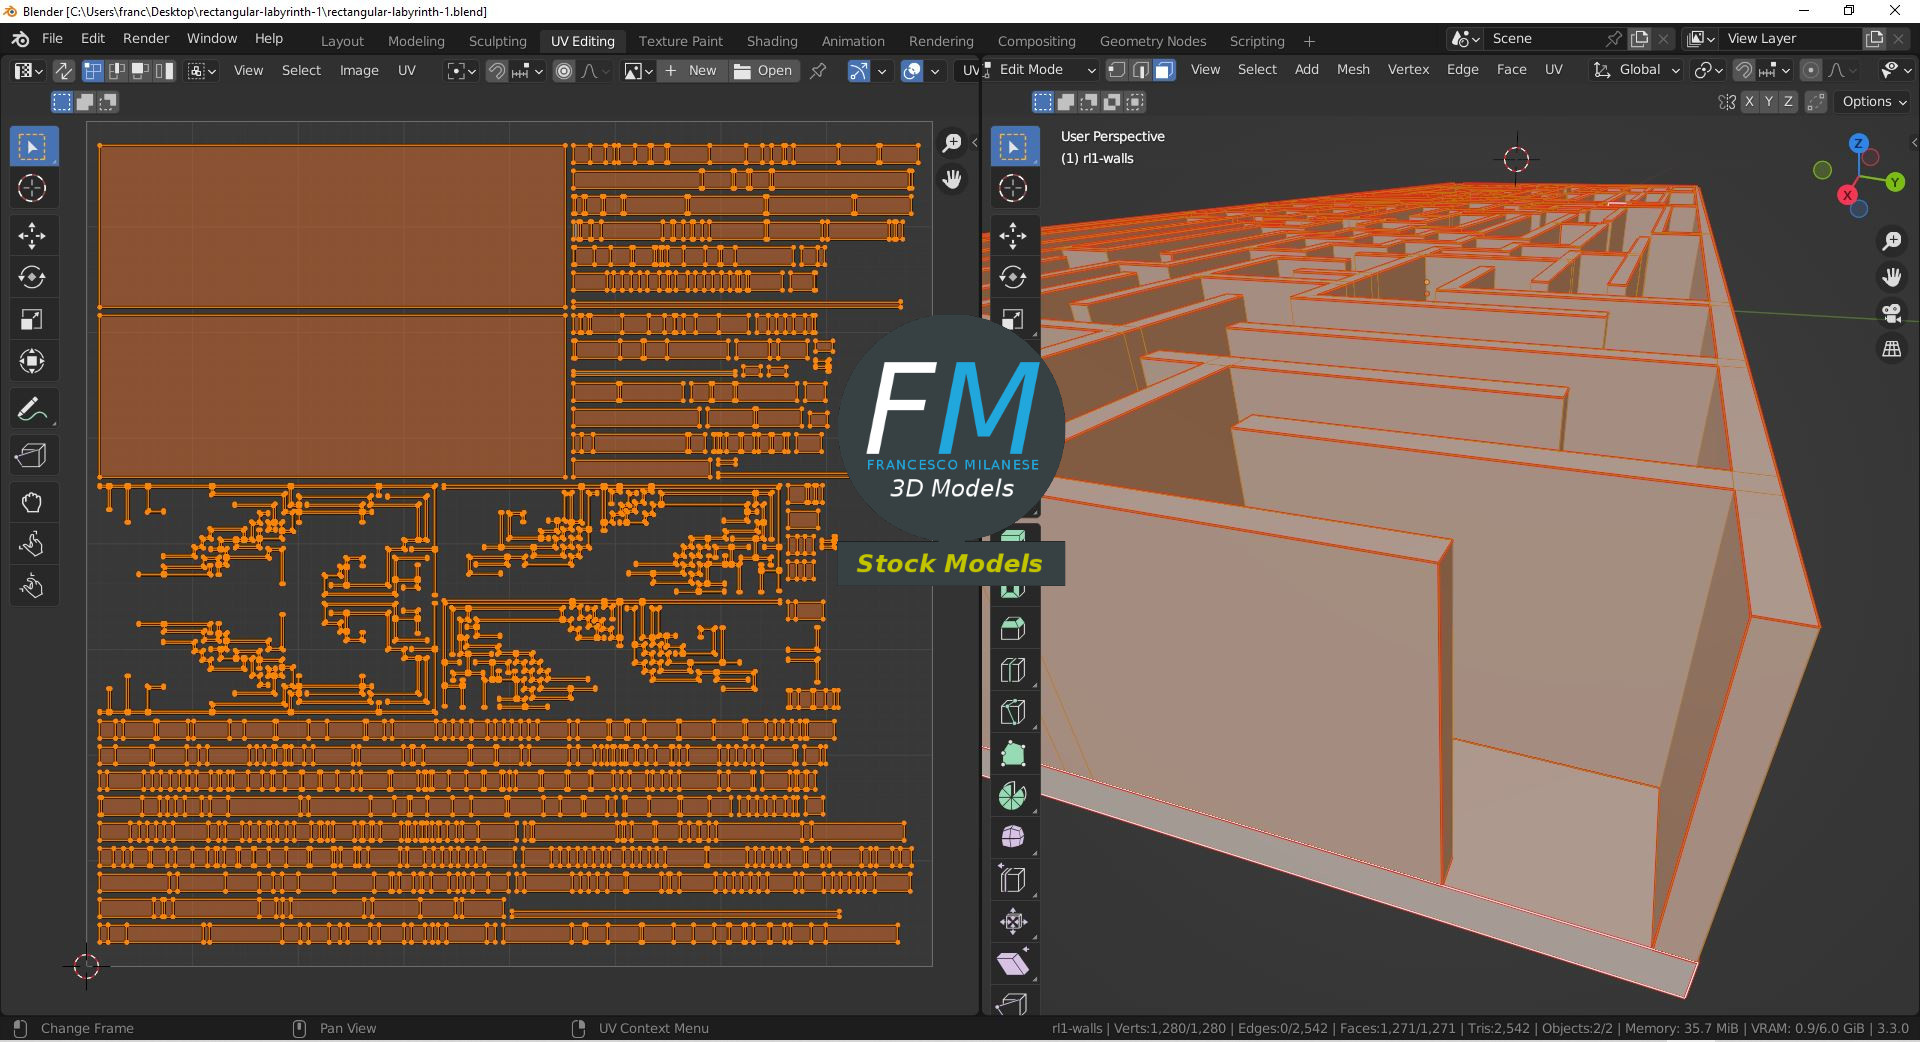Image resolution: width=1920 pixels, height=1042 pixels.
Task: Toggle X axis mirror in 3D viewport
Action: tap(1749, 102)
